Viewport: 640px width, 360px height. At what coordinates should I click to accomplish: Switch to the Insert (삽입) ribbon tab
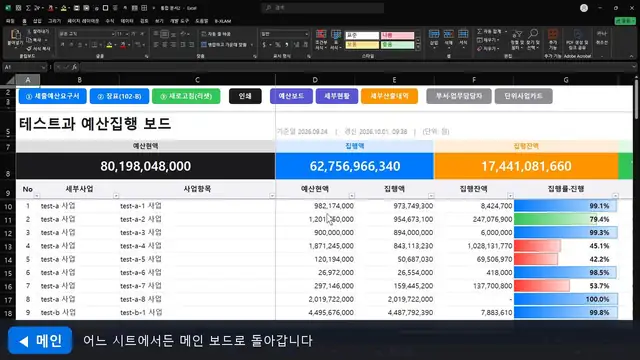[37, 21]
